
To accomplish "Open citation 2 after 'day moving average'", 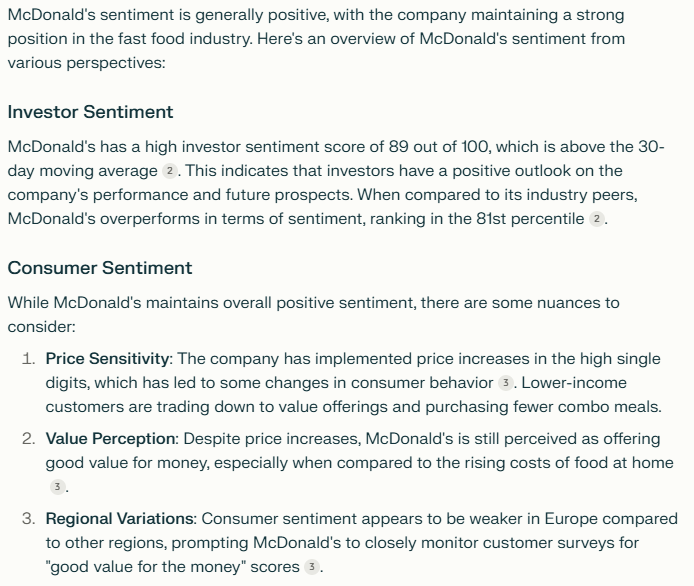I will click(x=170, y=171).
